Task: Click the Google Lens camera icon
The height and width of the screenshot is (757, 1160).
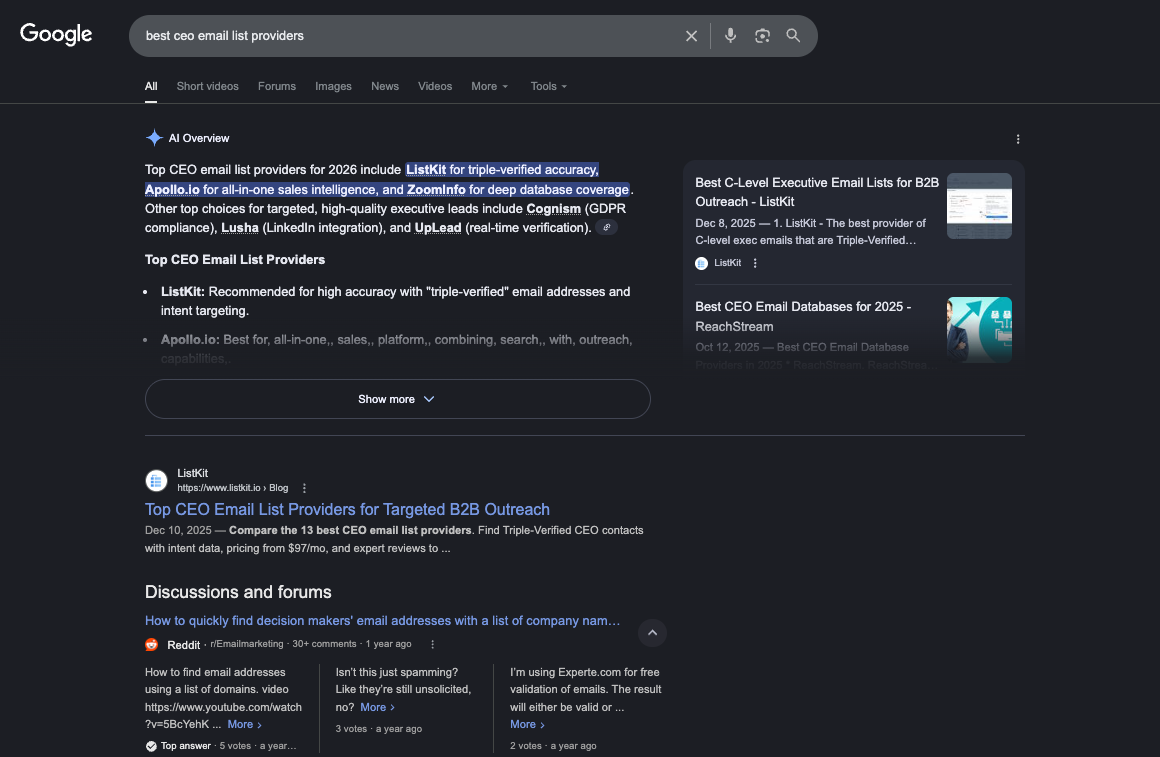Action: pyautogui.click(x=762, y=35)
